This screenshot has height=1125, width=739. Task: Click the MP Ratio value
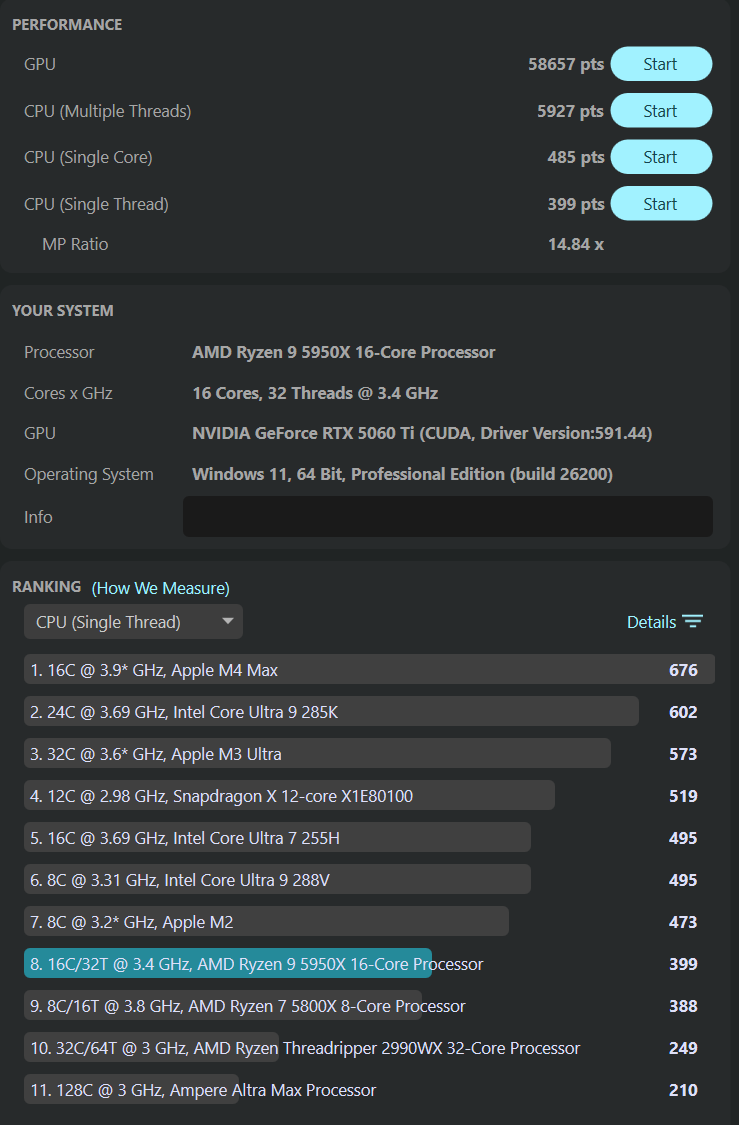(576, 243)
